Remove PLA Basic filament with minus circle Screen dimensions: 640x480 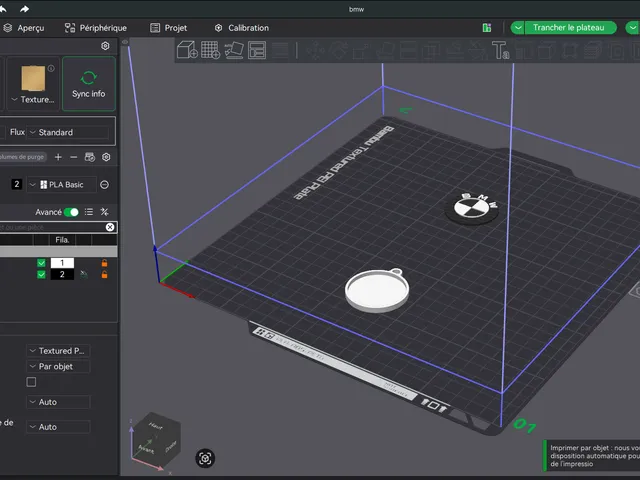pyautogui.click(x=104, y=184)
